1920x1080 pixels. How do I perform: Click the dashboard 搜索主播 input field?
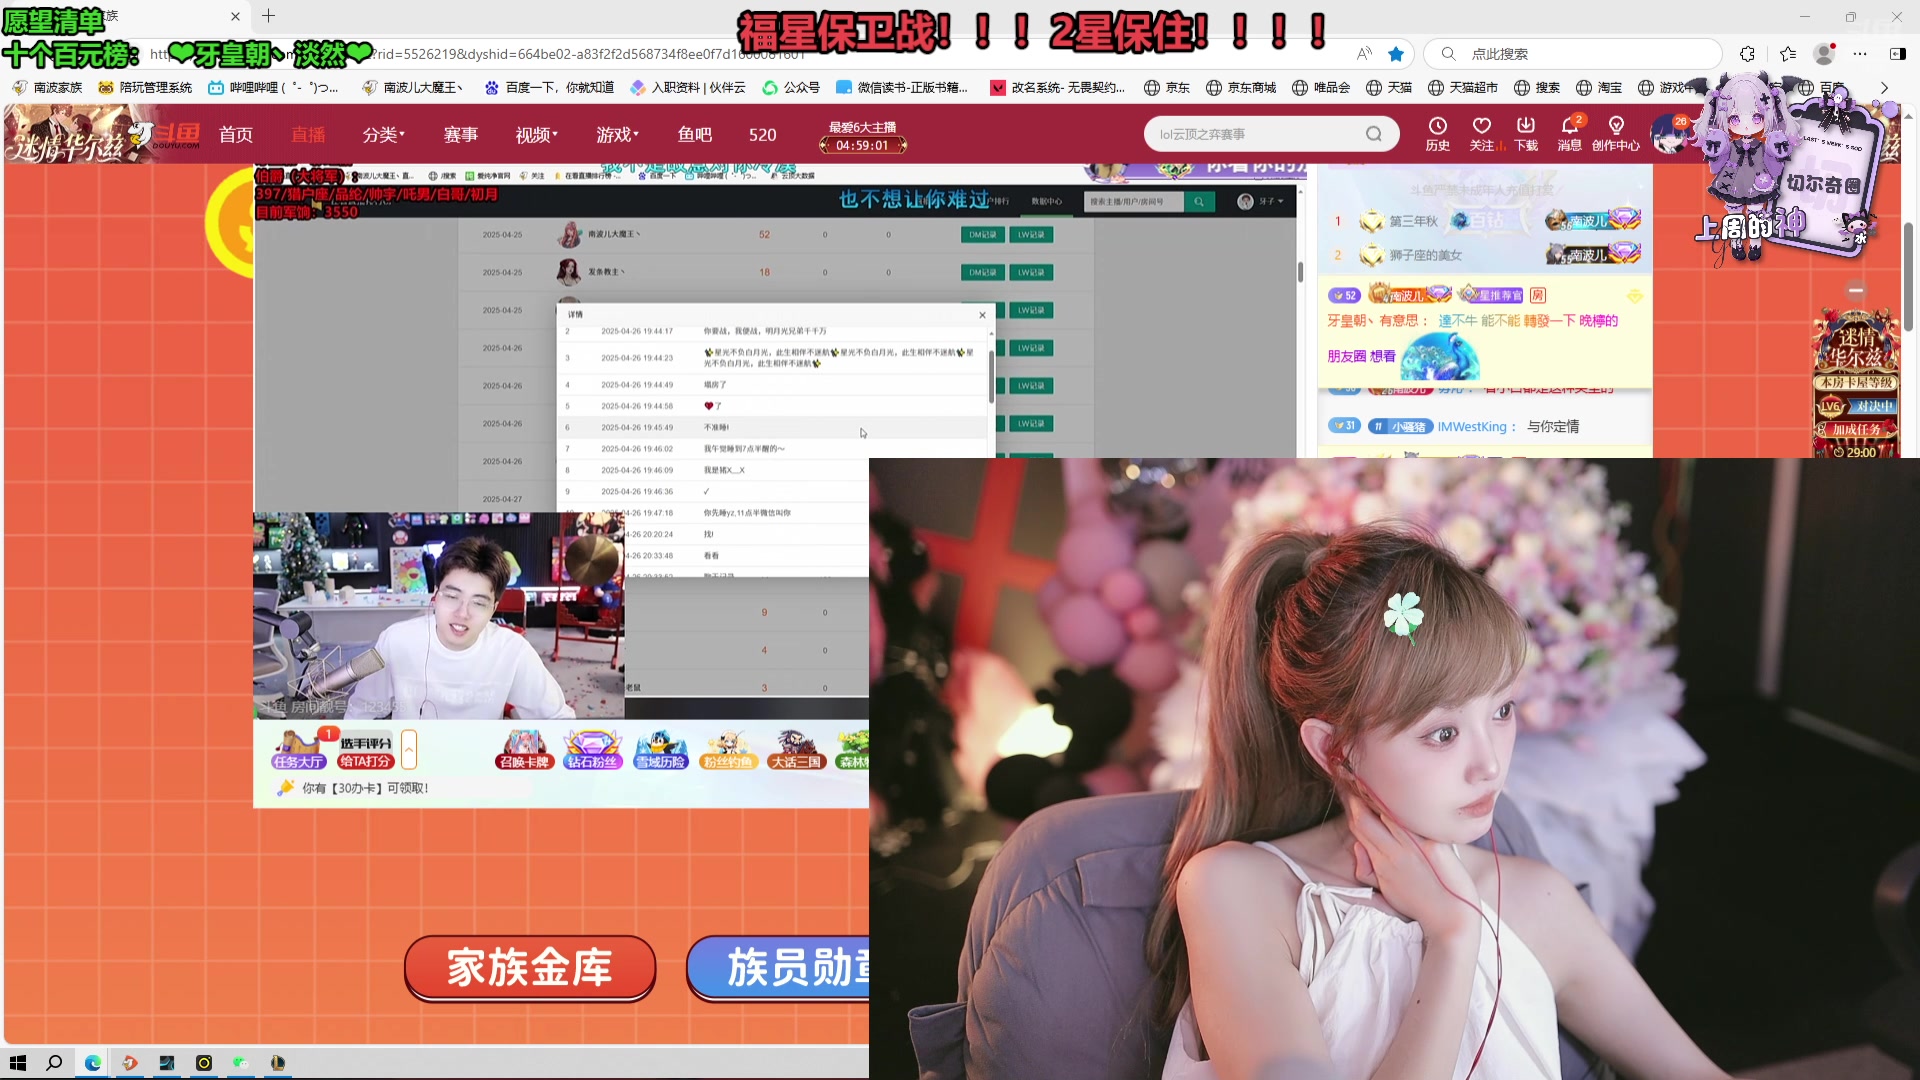pos(1133,202)
